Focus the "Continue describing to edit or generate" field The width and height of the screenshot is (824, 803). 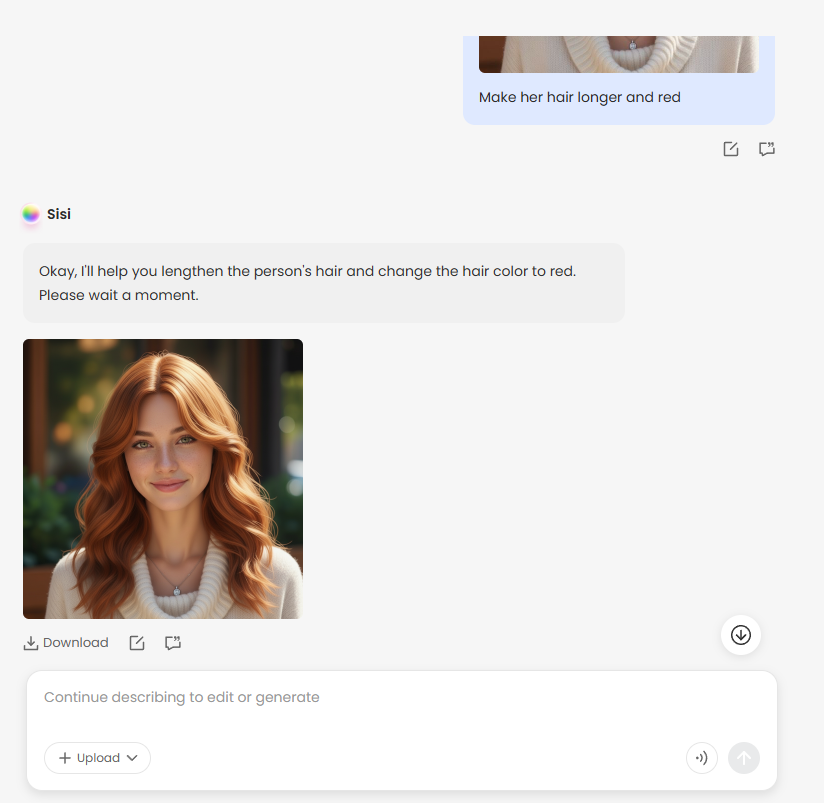point(400,697)
